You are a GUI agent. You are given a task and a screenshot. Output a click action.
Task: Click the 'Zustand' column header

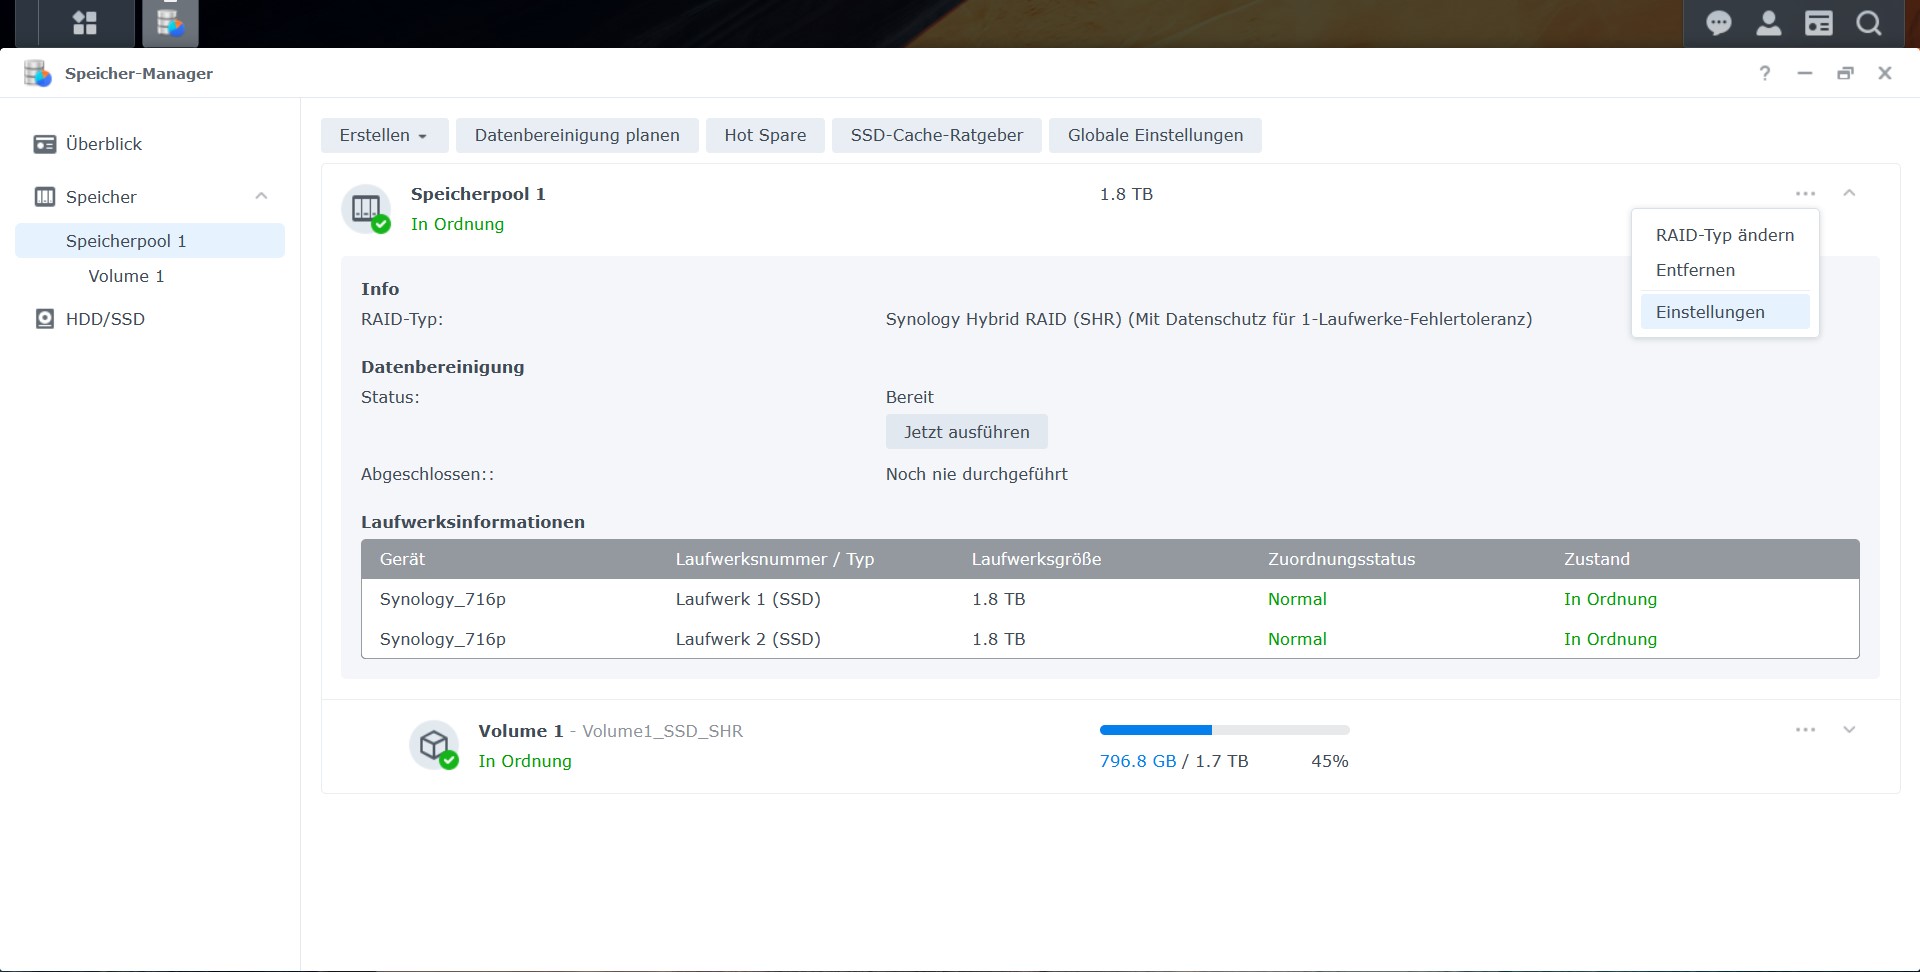(1596, 560)
